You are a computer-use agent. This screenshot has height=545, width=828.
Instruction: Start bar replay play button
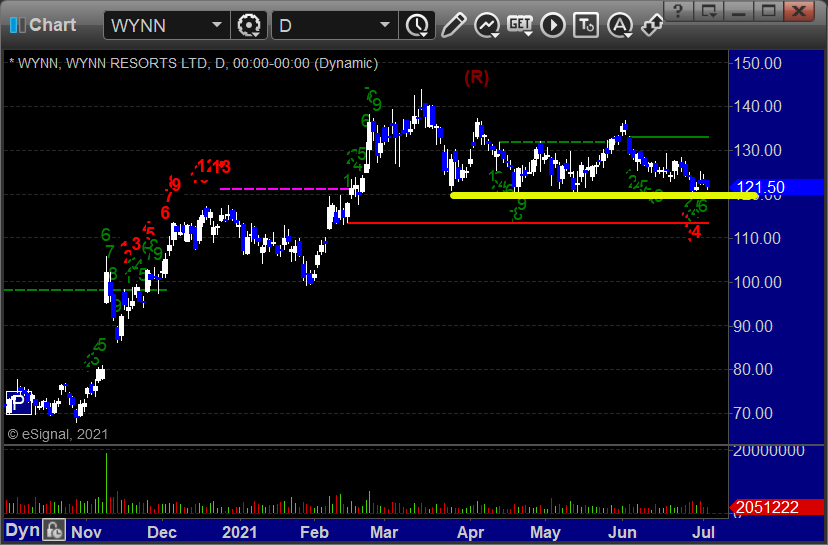(553, 25)
